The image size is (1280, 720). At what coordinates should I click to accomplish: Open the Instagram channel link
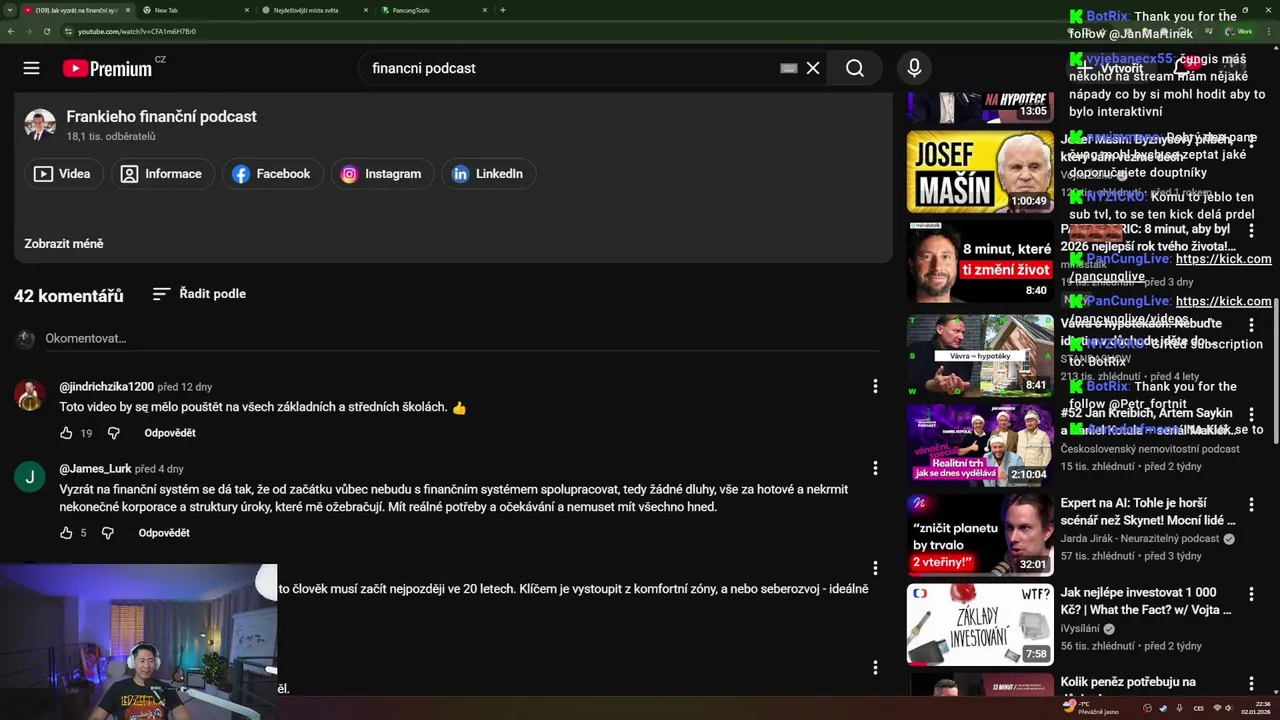click(x=382, y=174)
